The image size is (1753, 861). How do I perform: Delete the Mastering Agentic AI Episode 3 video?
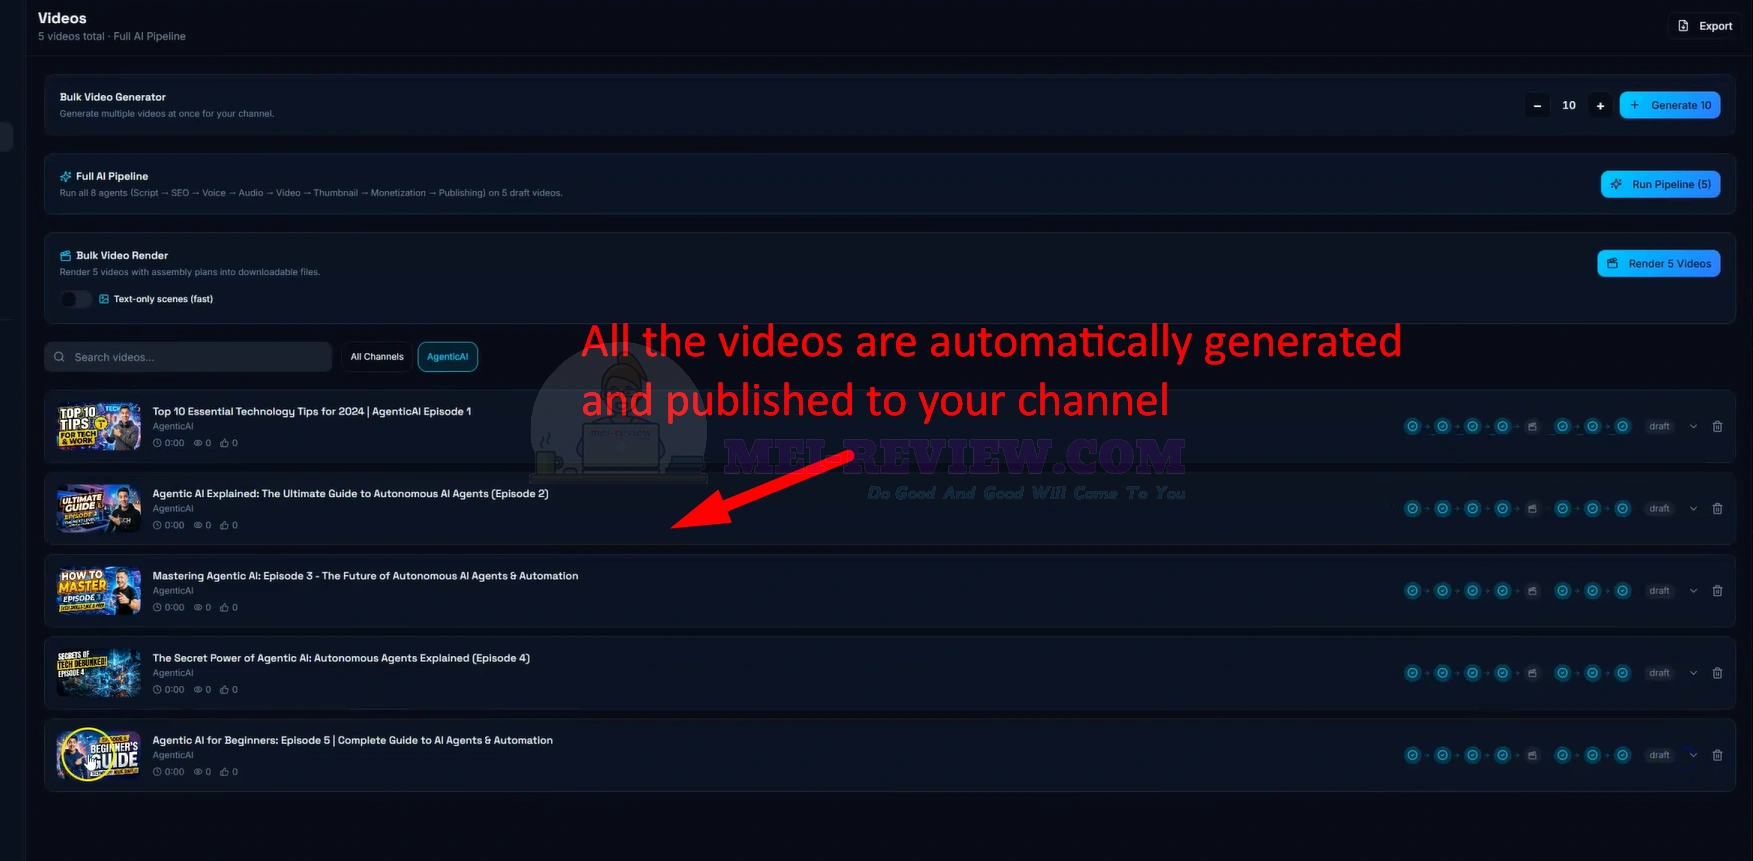pos(1717,591)
